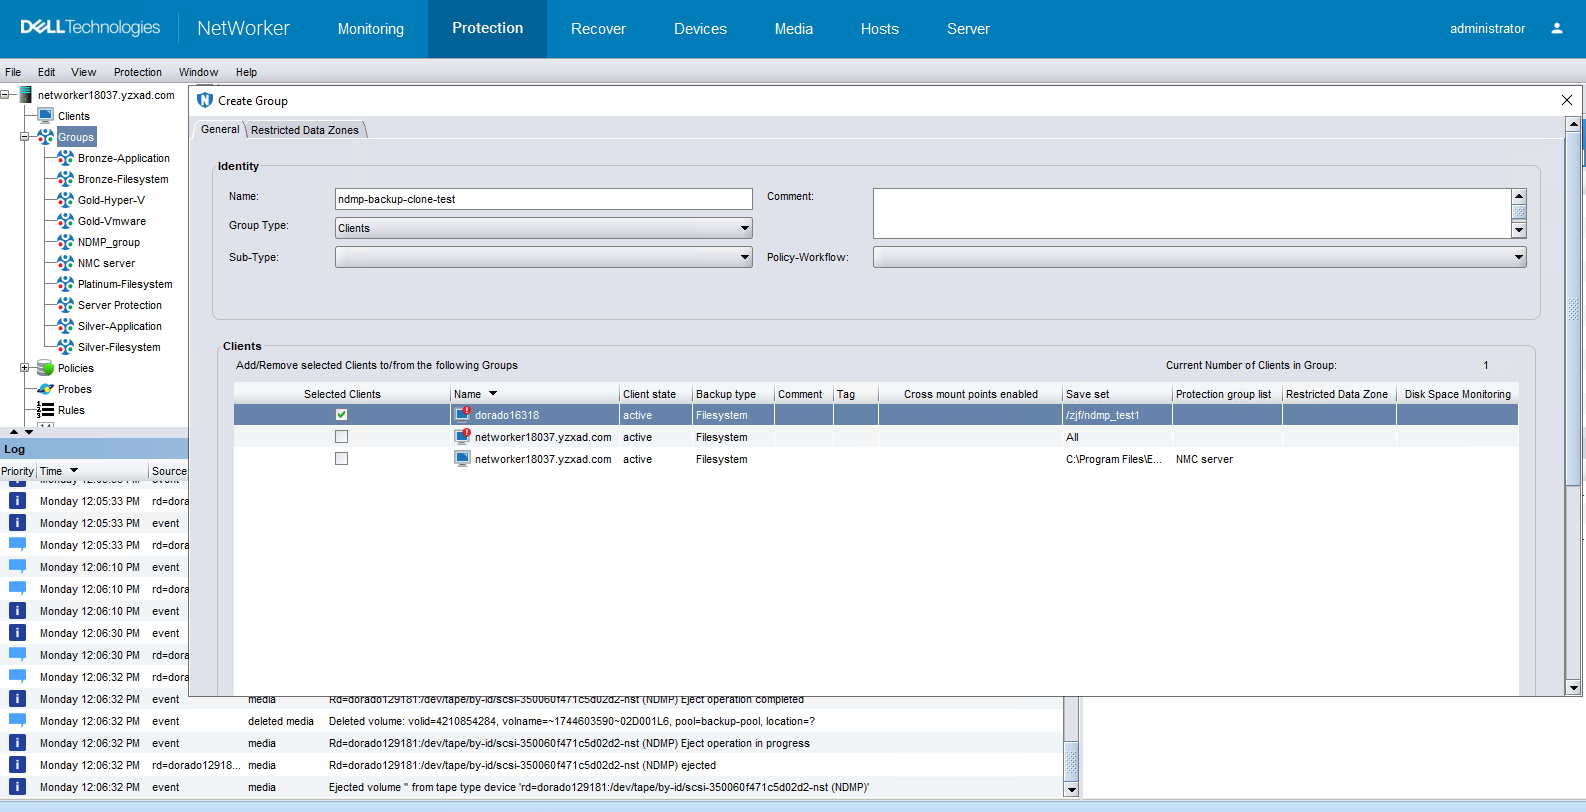The height and width of the screenshot is (812, 1586).
Task: Click the Policies icon in tree
Action: (x=46, y=368)
